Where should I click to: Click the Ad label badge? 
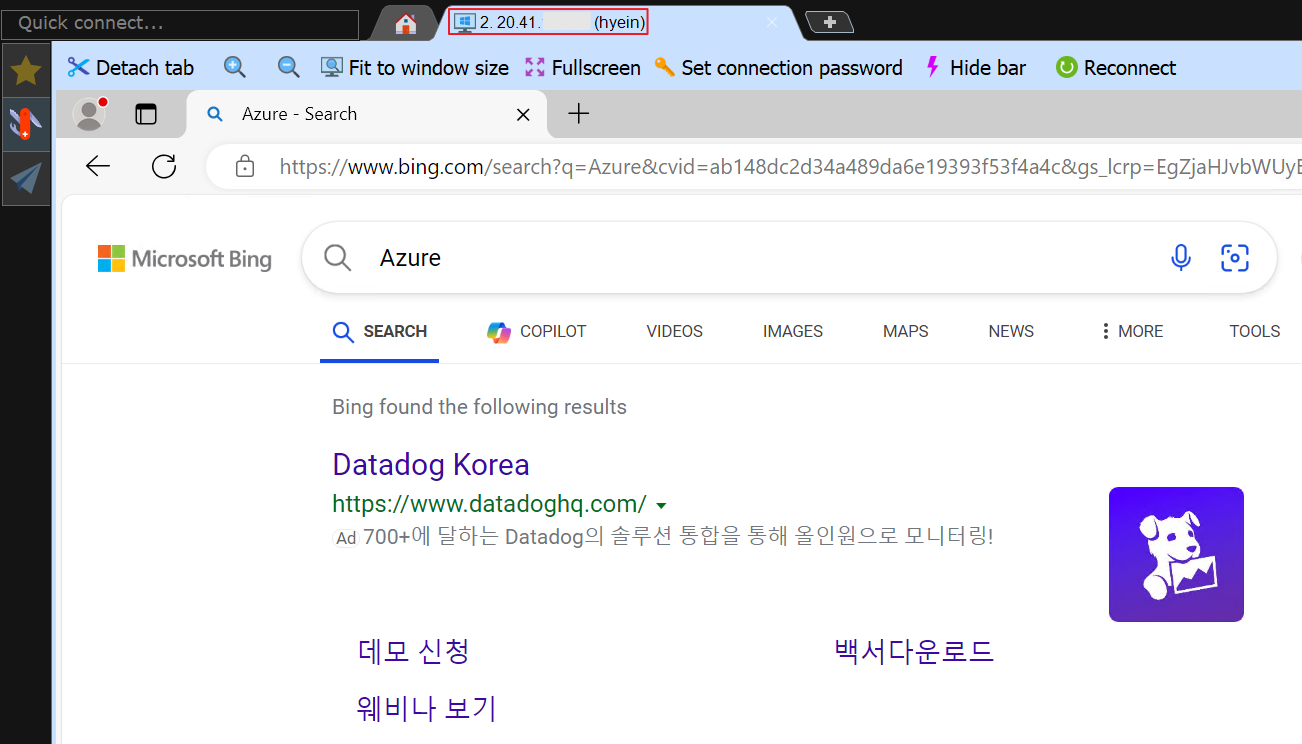tap(345, 538)
